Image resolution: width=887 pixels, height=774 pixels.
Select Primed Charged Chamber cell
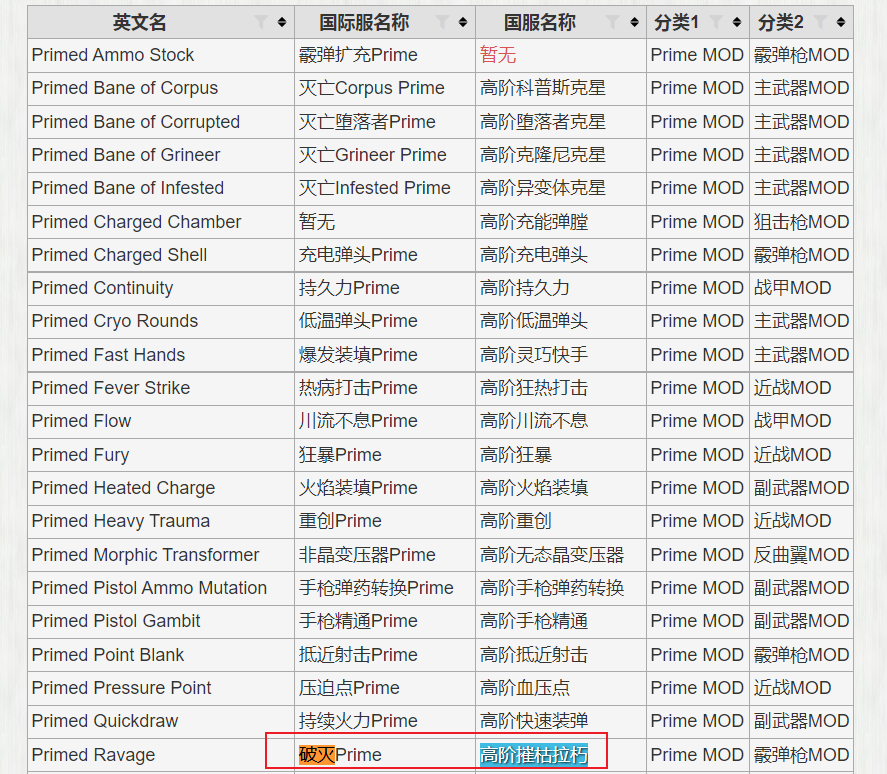click(x=161, y=222)
